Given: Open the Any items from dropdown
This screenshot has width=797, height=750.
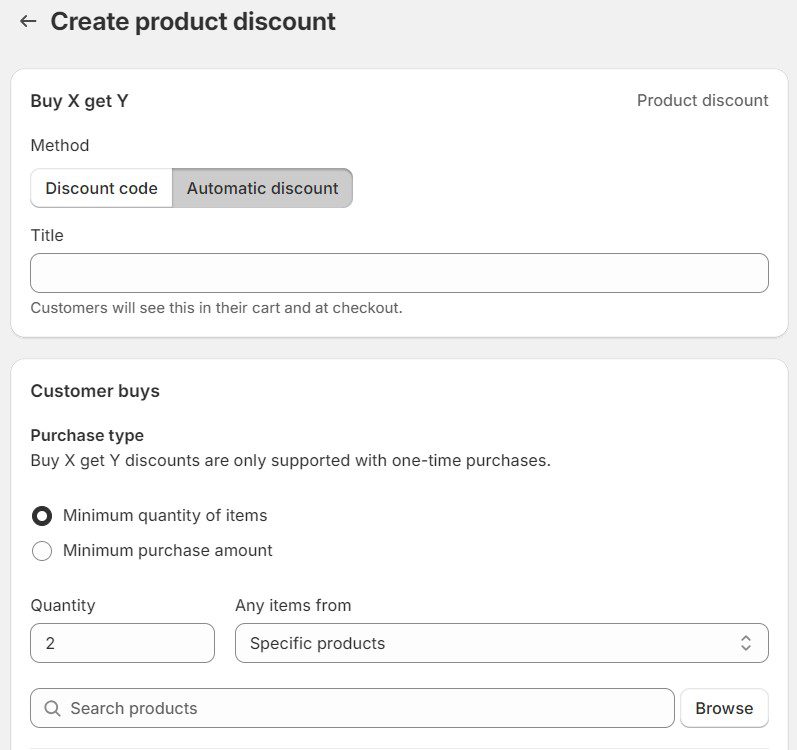Looking at the screenshot, I should coord(500,643).
